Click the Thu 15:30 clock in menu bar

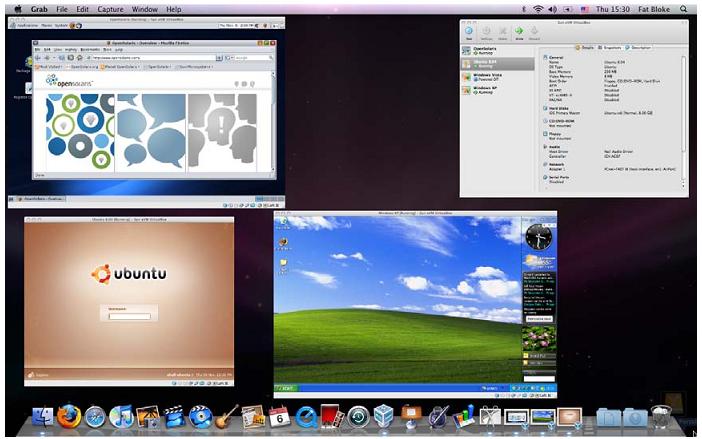click(613, 9)
